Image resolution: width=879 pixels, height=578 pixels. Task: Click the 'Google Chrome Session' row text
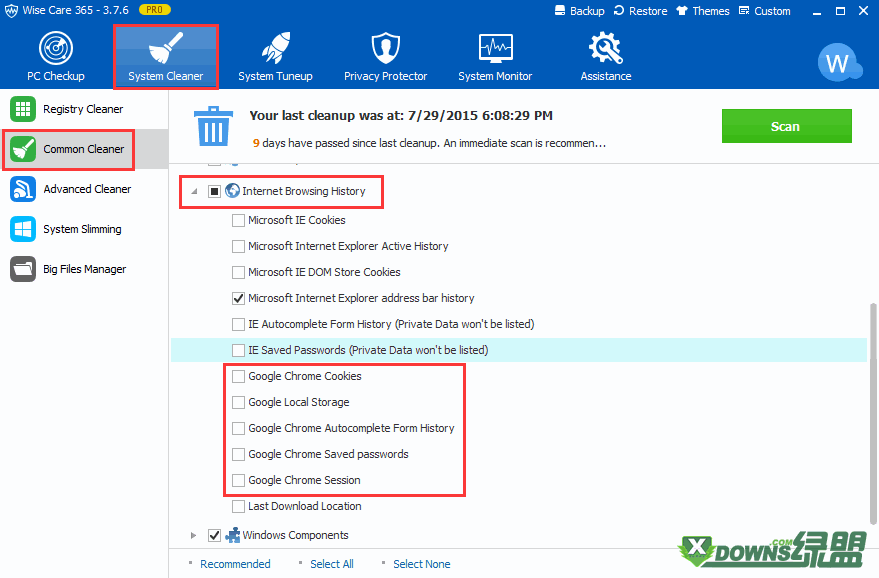(x=304, y=480)
